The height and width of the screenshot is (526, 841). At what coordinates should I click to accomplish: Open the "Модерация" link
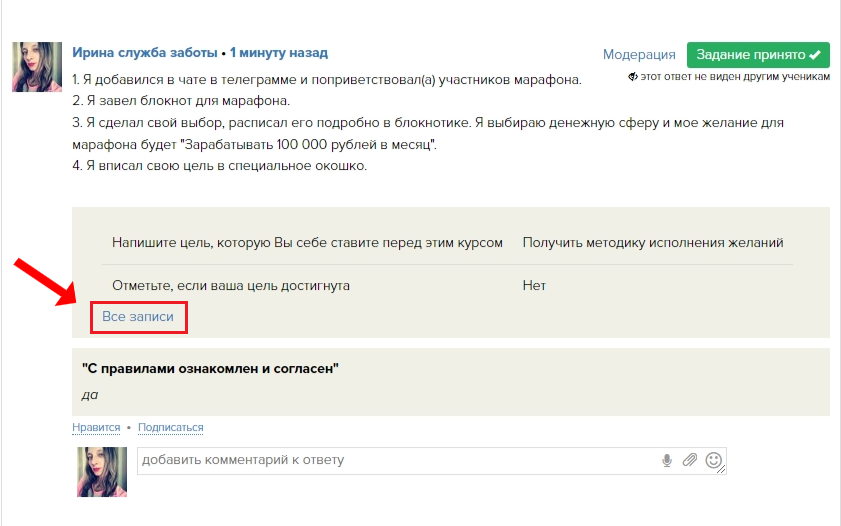tap(639, 55)
